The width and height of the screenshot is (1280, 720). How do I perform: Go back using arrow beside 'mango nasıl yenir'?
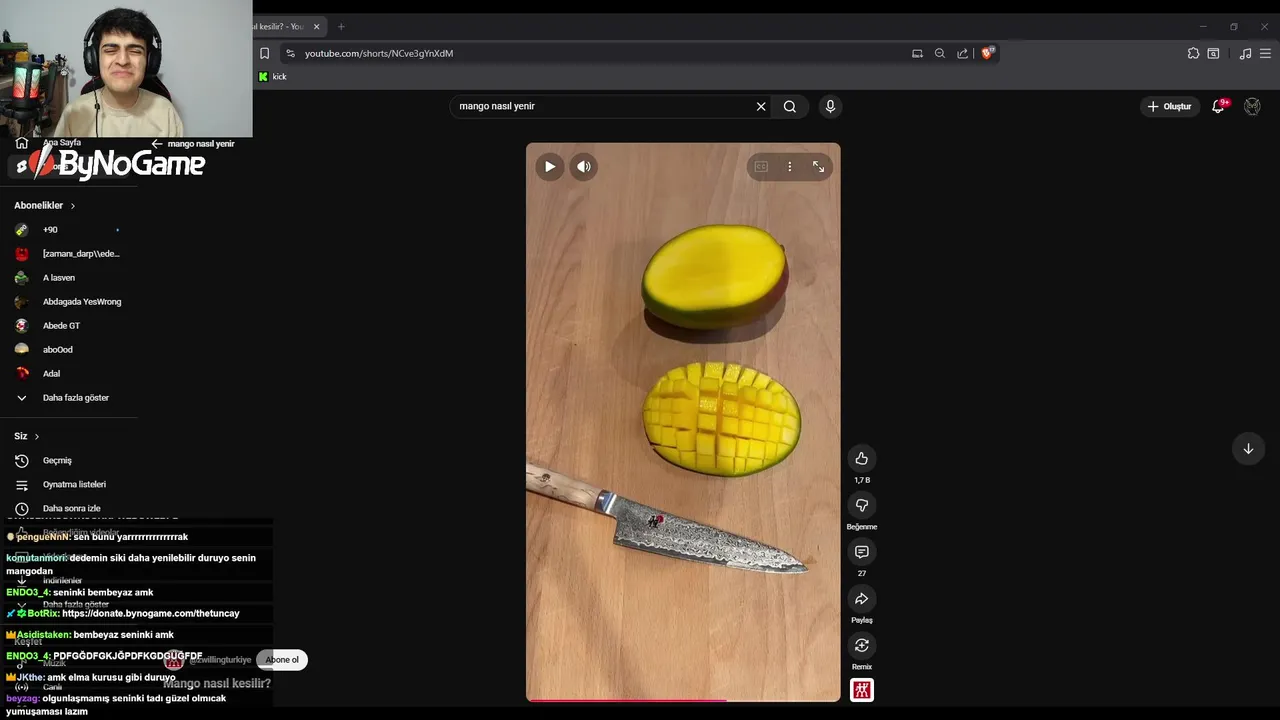coord(156,144)
